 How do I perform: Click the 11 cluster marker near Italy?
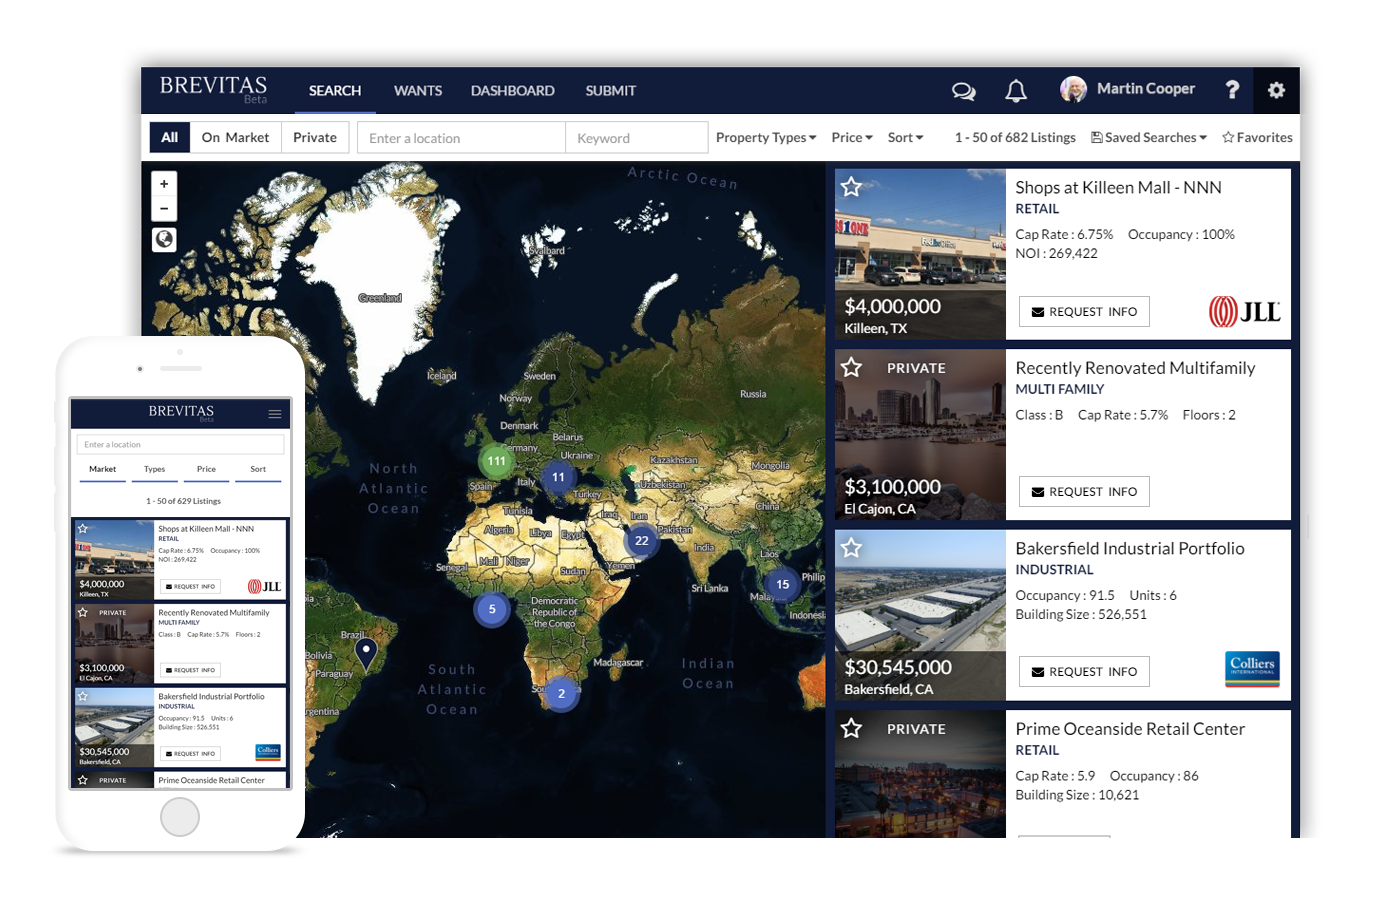click(x=558, y=477)
